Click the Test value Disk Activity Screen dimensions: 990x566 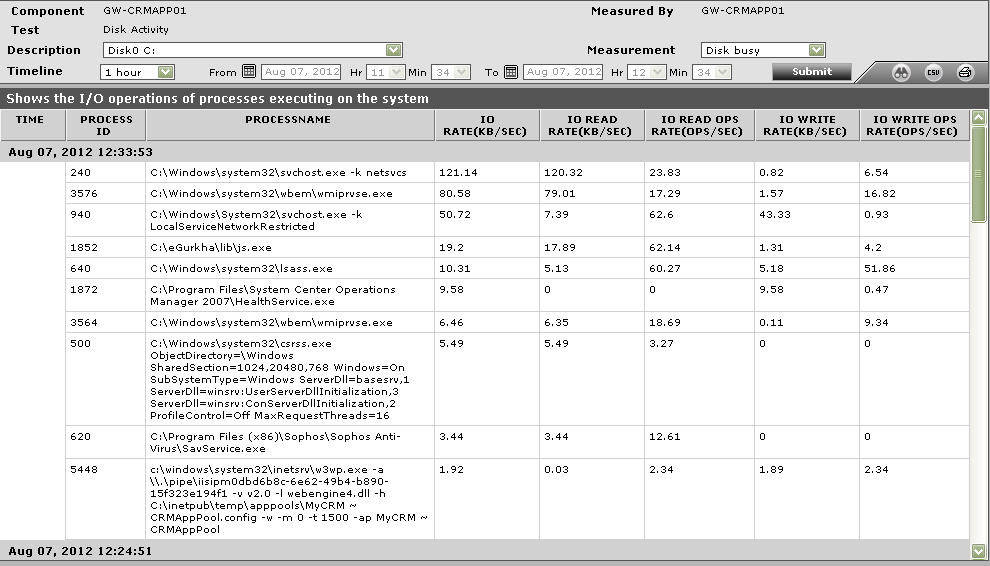136,30
